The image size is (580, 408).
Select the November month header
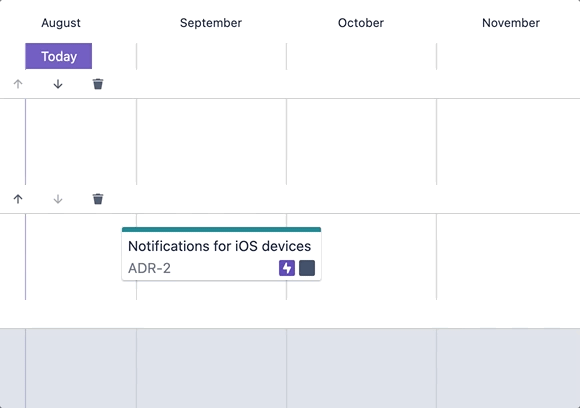(x=511, y=23)
